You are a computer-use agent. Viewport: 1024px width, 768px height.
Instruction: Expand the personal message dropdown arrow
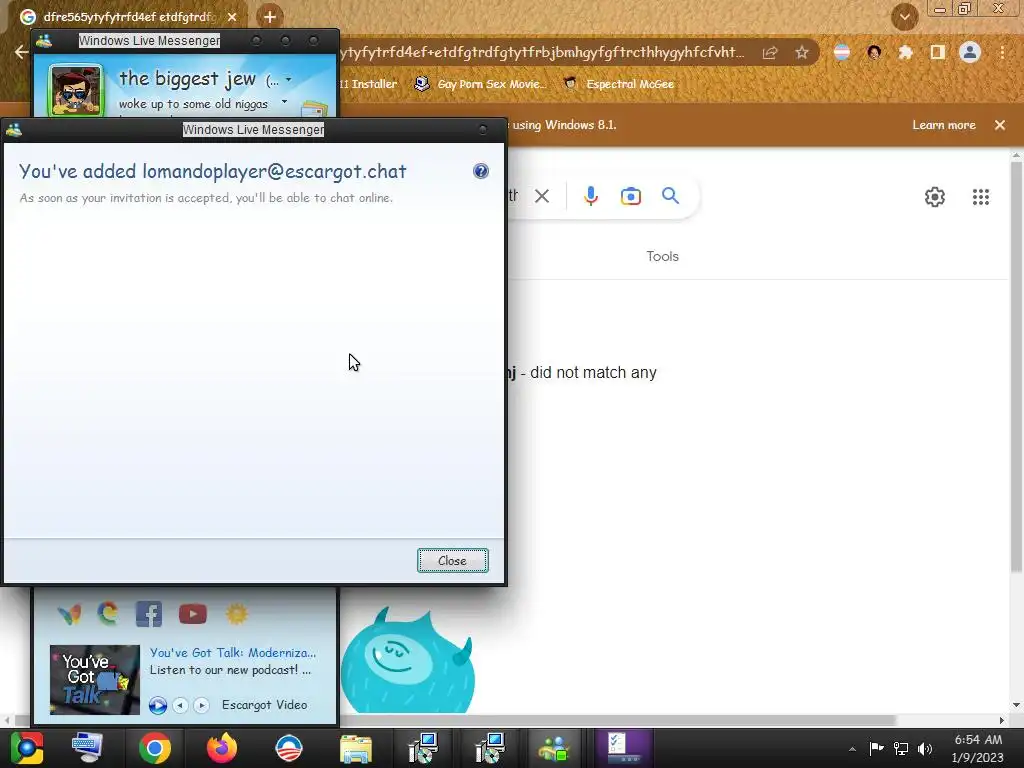284,102
